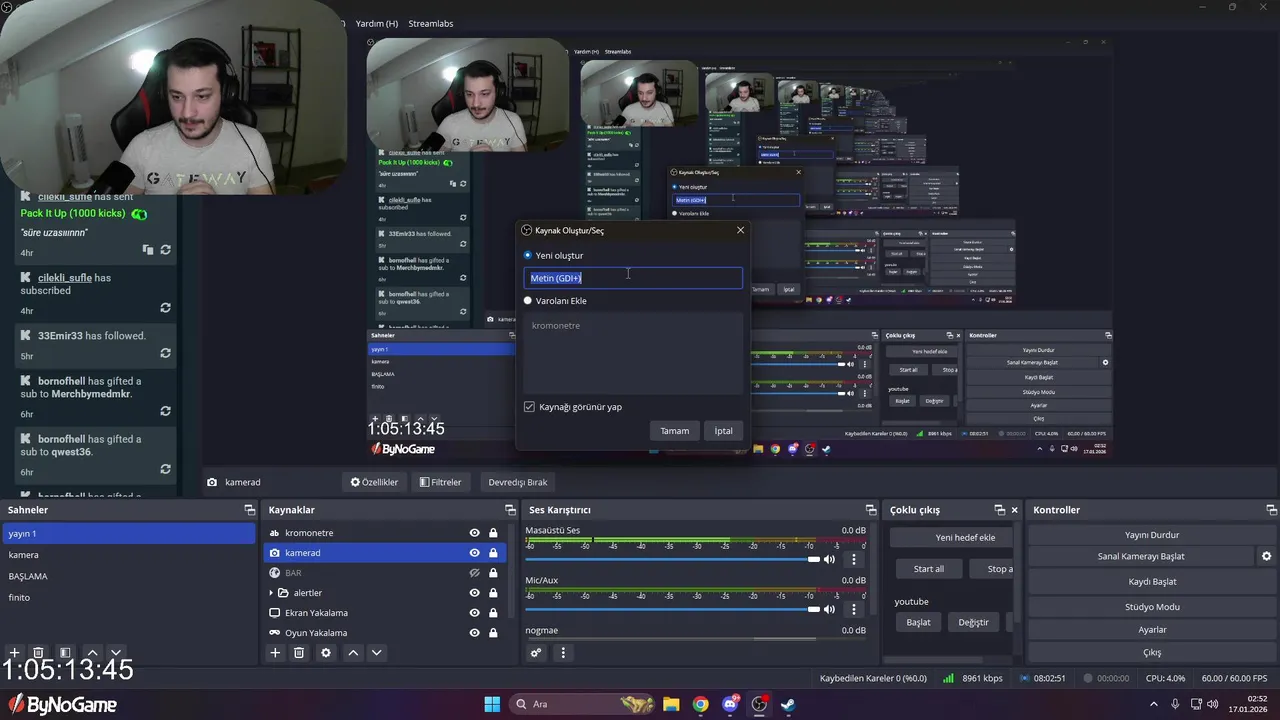
Task: Open Özellikler for kamerad source
Action: [x=374, y=482]
